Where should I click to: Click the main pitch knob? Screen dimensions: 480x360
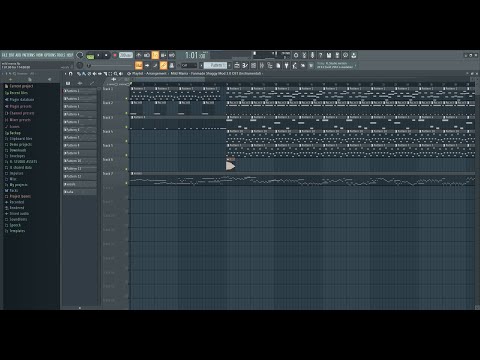pos(80,65)
